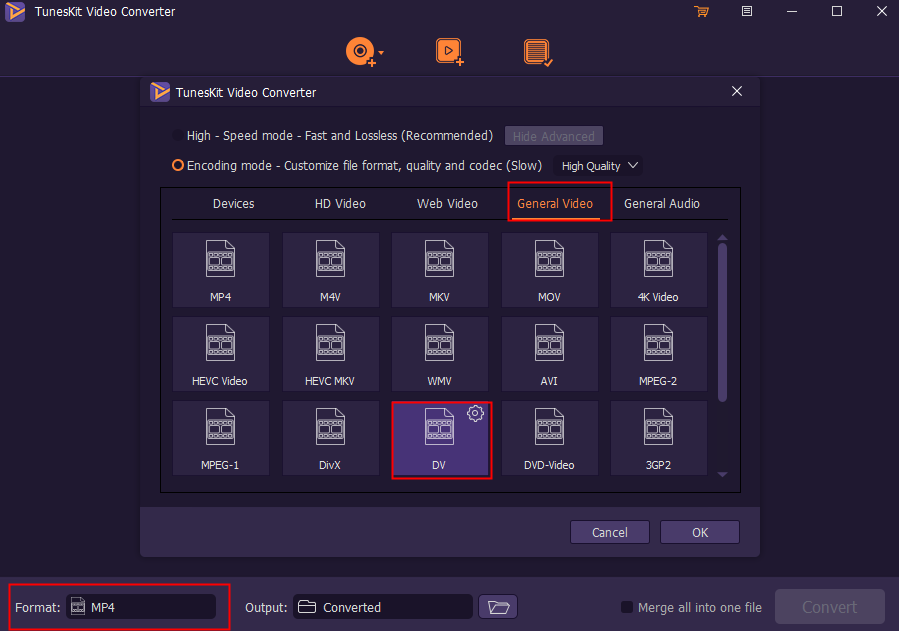The width and height of the screenshot is (899, 631).
Task: Open DV format settings gear
Action: coord(475,413)
